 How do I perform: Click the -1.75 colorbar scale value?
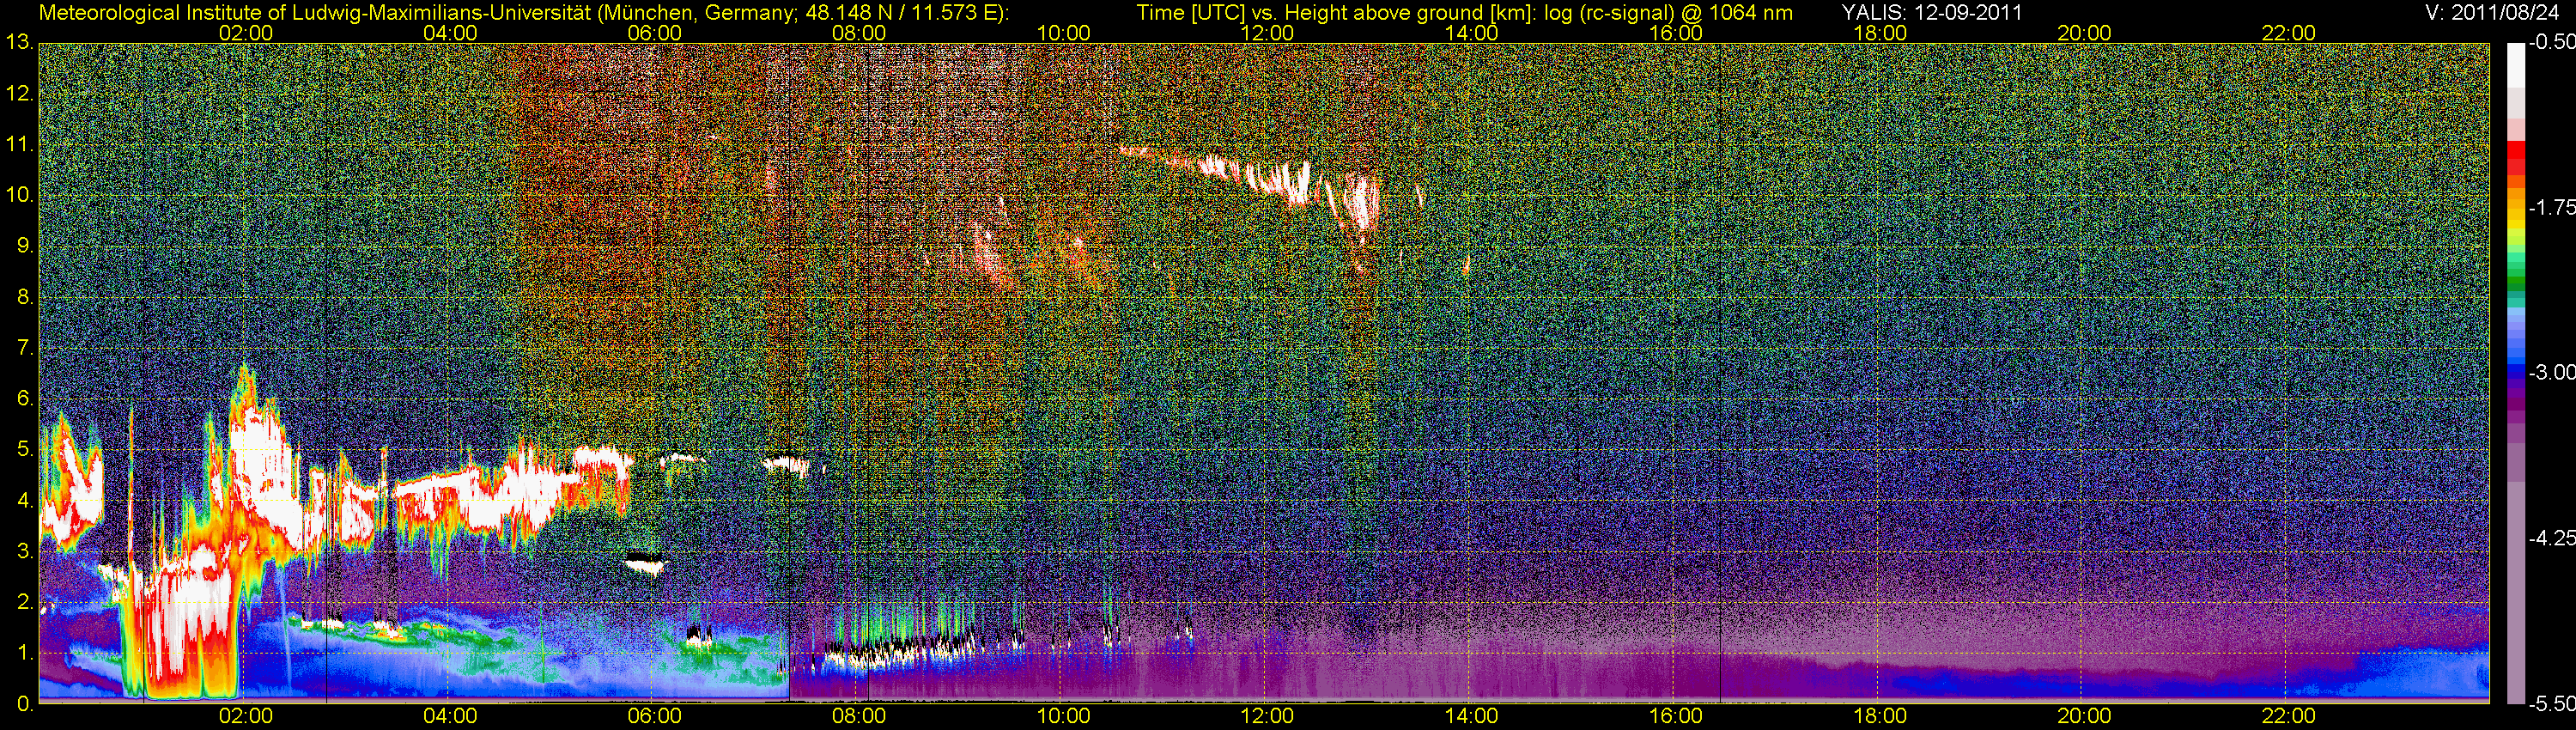pos(2551,207)
